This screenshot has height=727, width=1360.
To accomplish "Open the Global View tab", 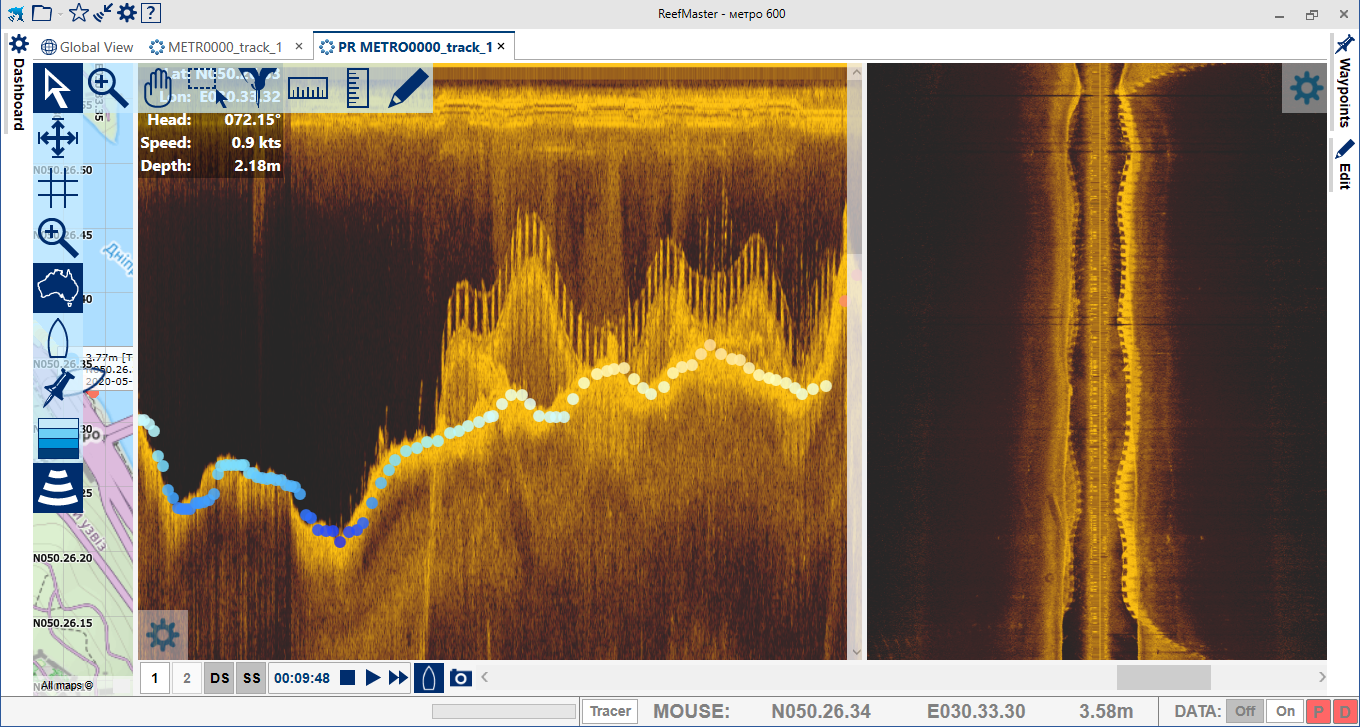I will (87, 47).
